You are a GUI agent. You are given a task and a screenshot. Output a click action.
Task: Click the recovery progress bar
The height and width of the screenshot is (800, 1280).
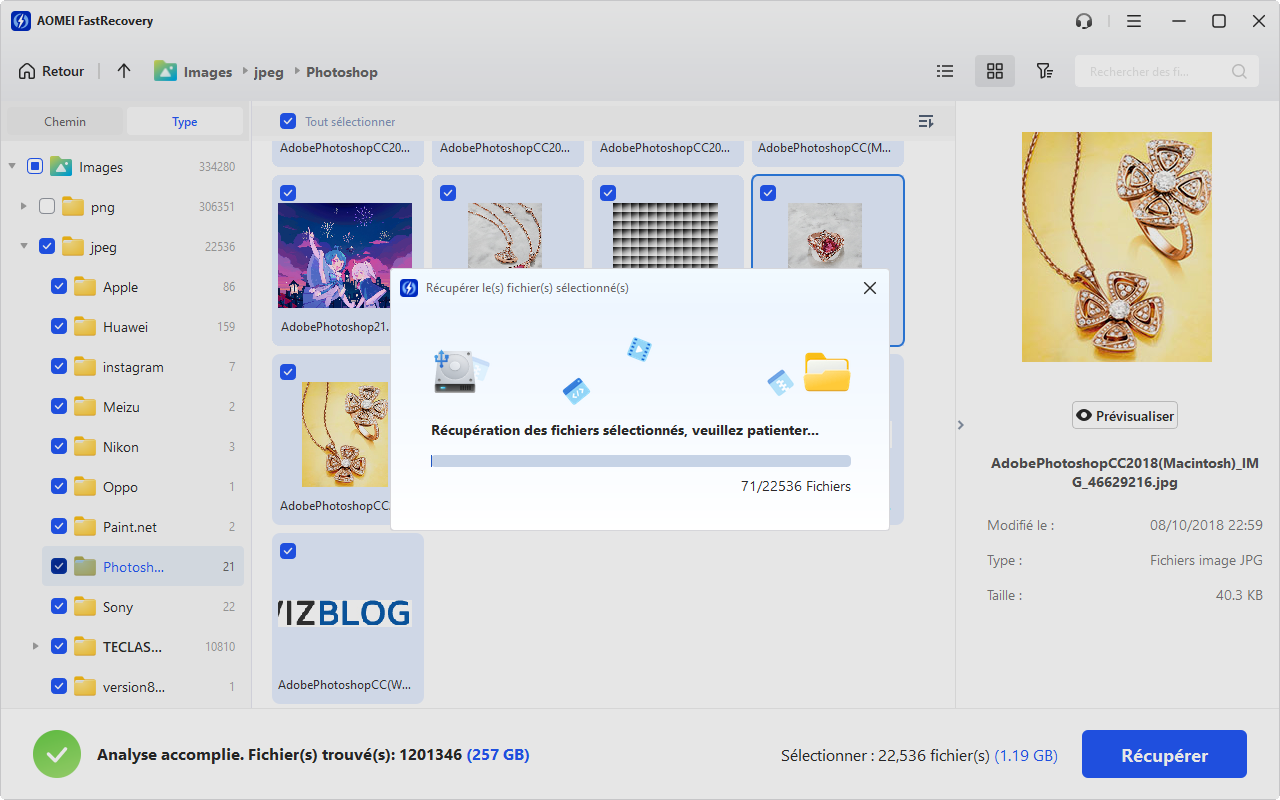coord(641,461)
